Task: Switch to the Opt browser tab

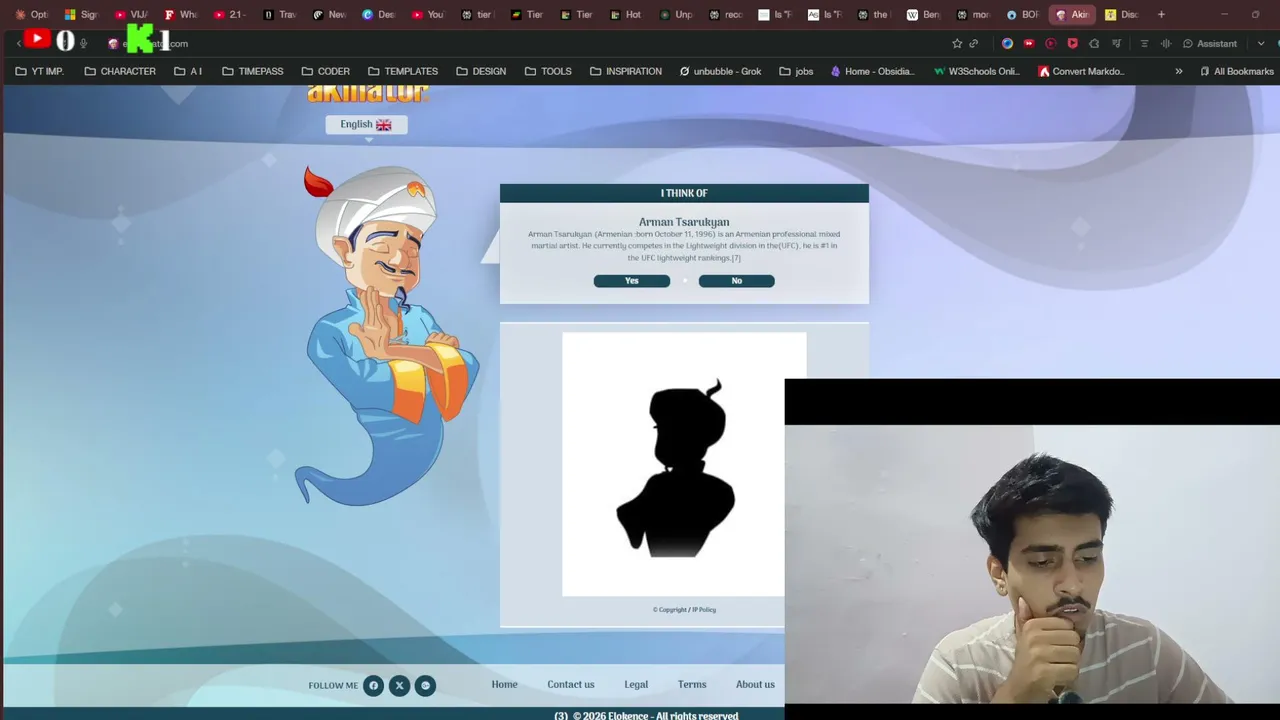Action: pyautogui.click(x=33, y=15)
